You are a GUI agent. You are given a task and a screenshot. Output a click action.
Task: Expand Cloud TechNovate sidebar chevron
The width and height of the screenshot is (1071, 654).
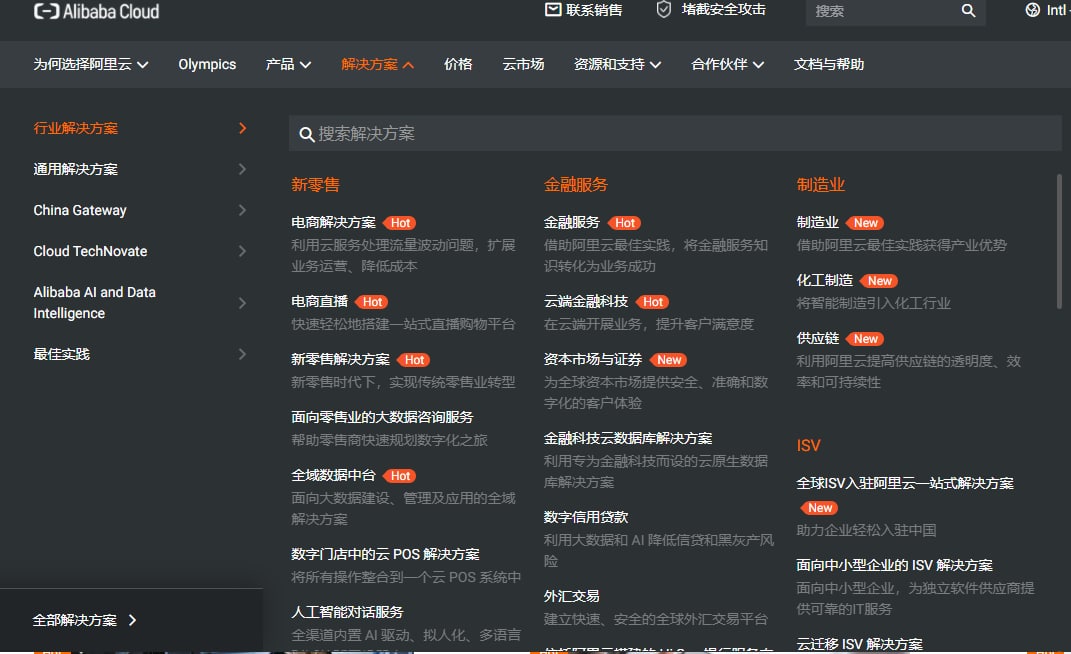tap(242, 251)
